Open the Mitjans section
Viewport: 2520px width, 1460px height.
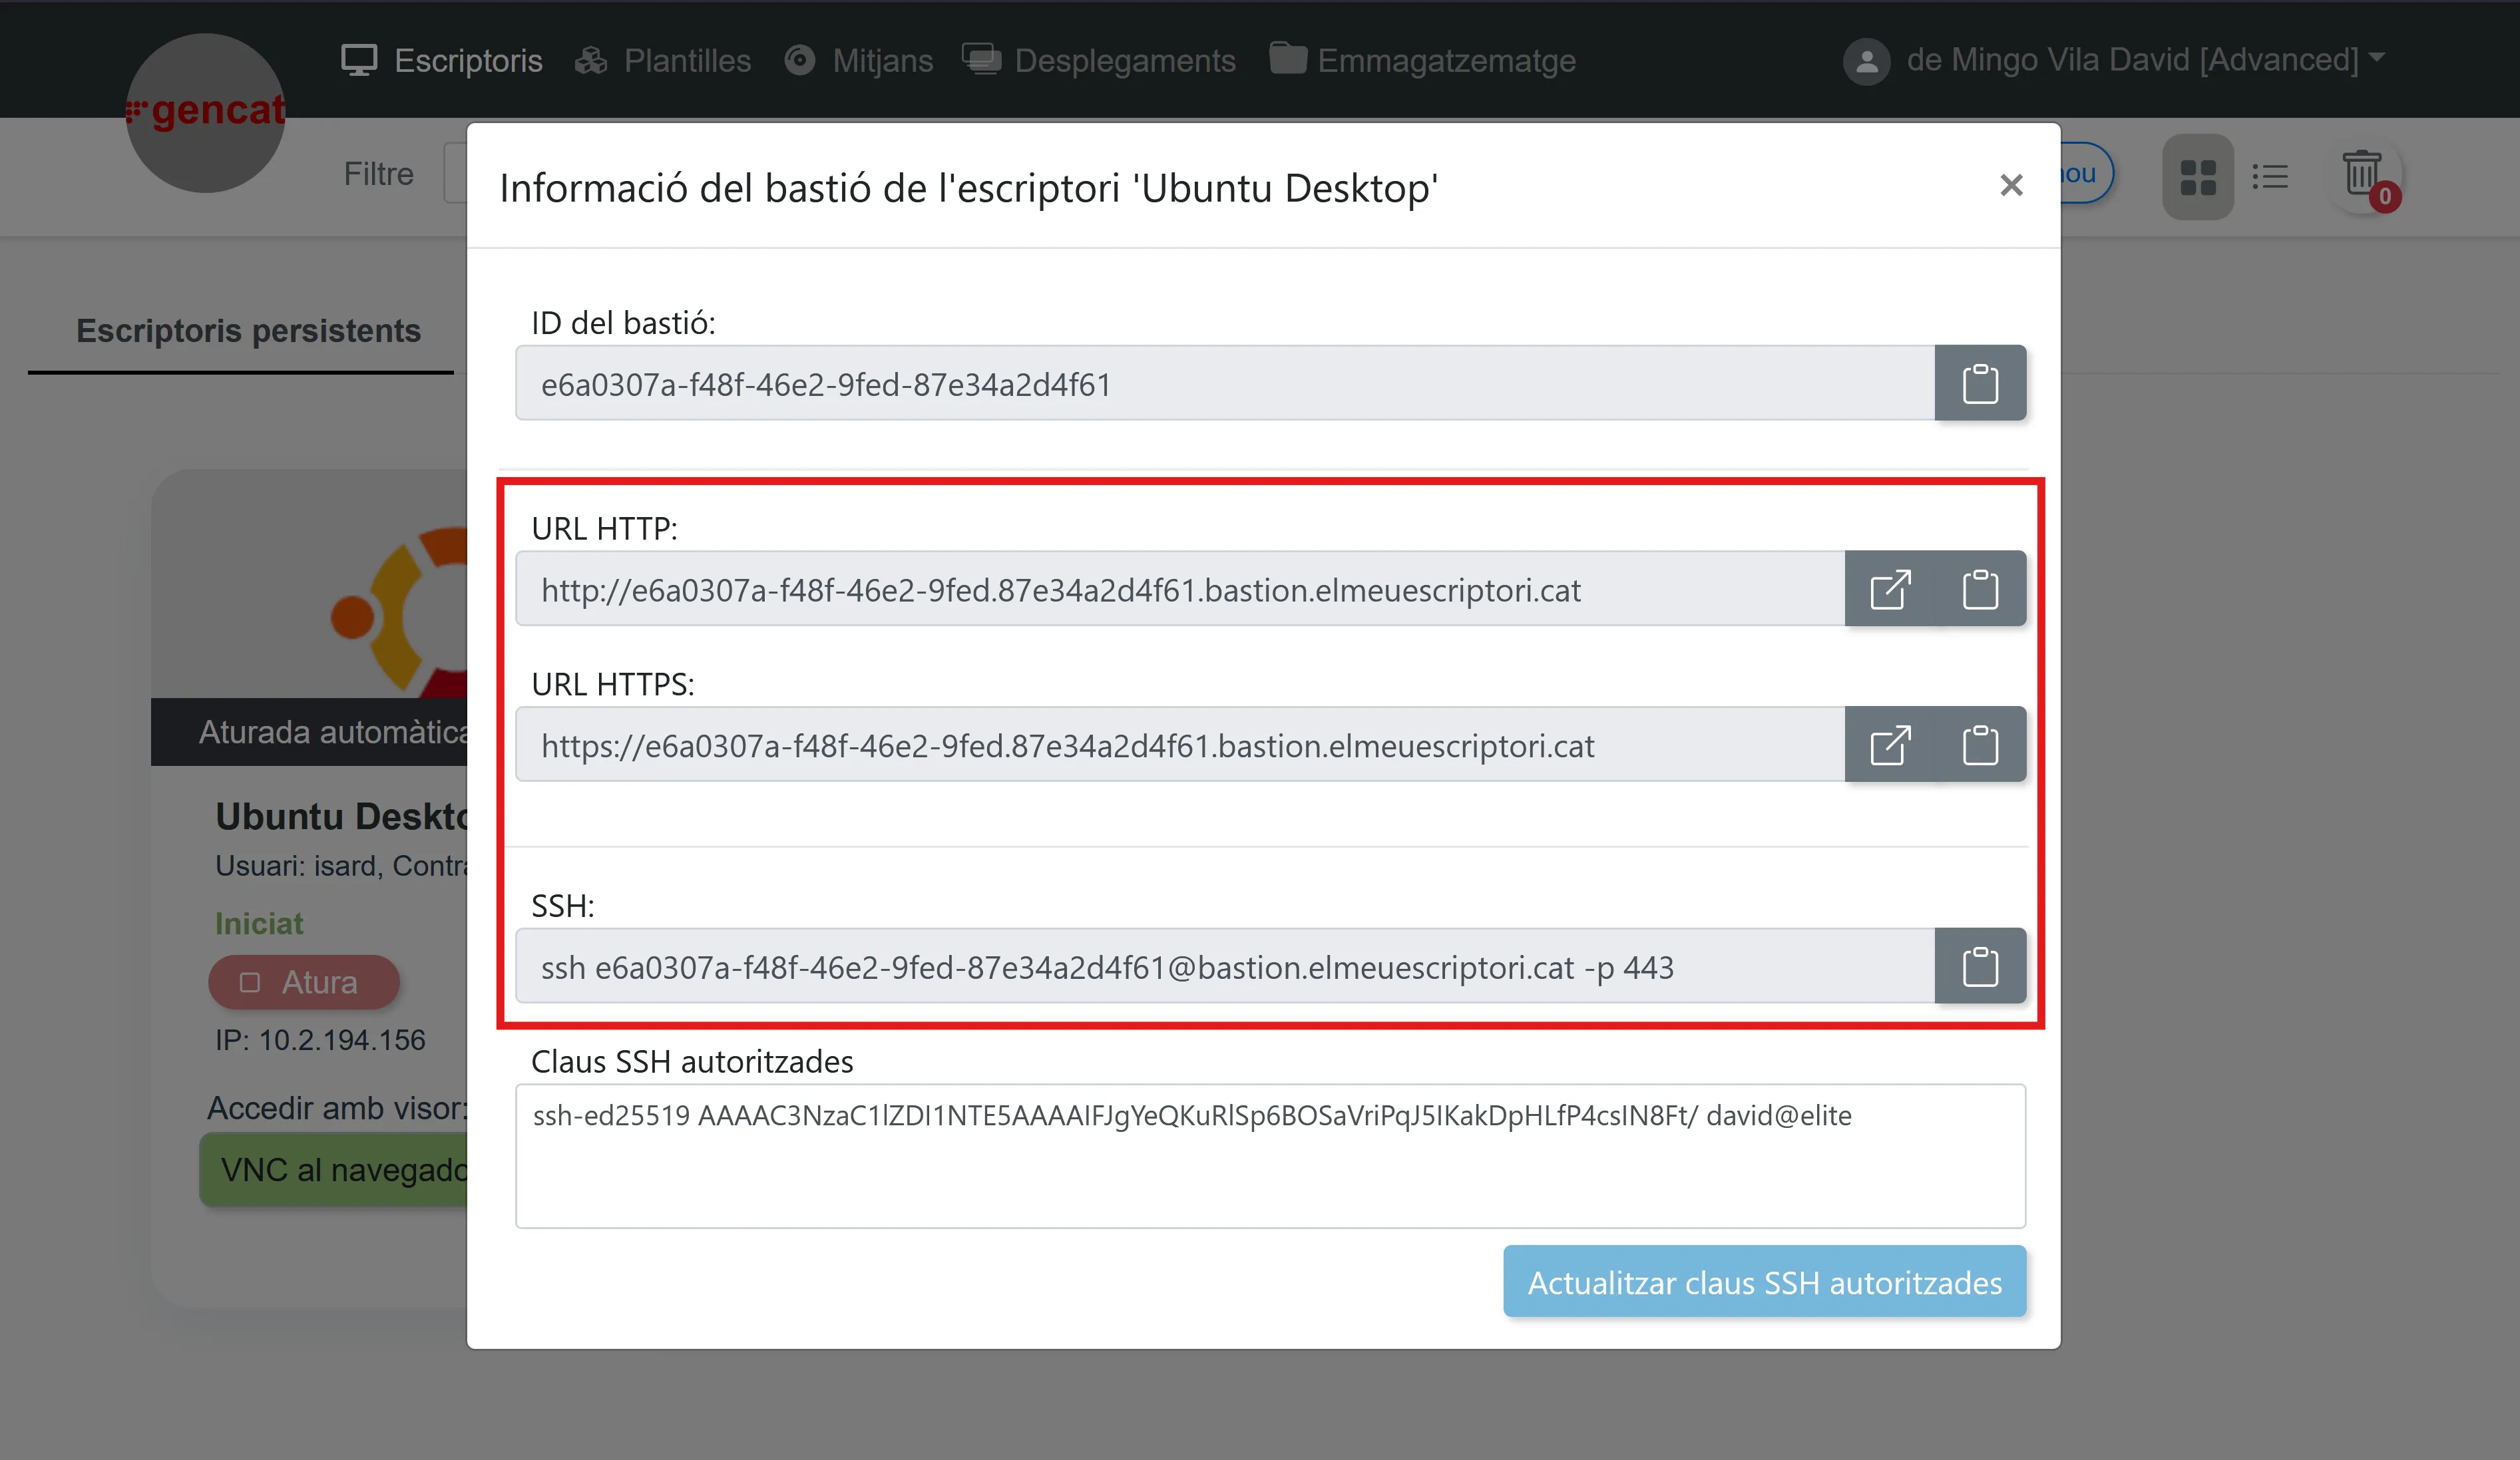click(x=859, y=60)
